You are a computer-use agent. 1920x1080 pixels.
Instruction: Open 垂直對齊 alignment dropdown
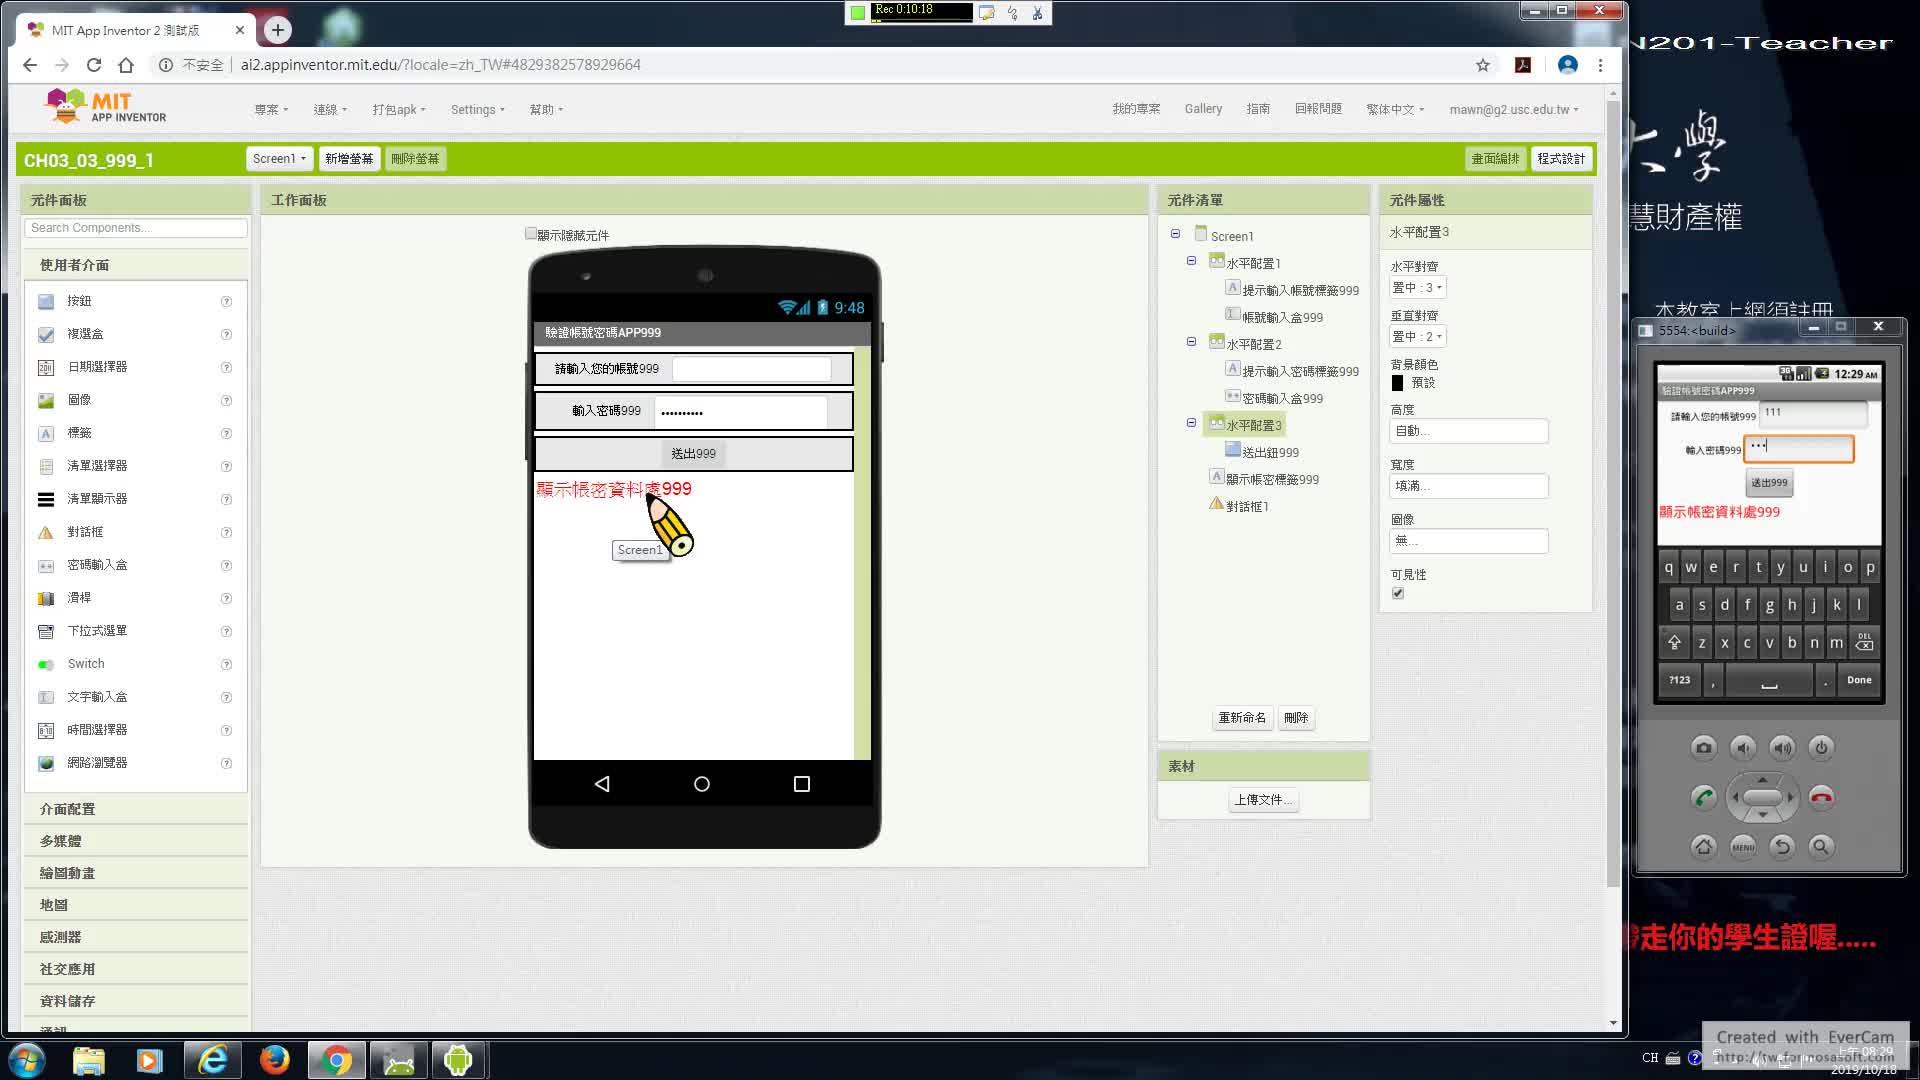(1417, 336)
